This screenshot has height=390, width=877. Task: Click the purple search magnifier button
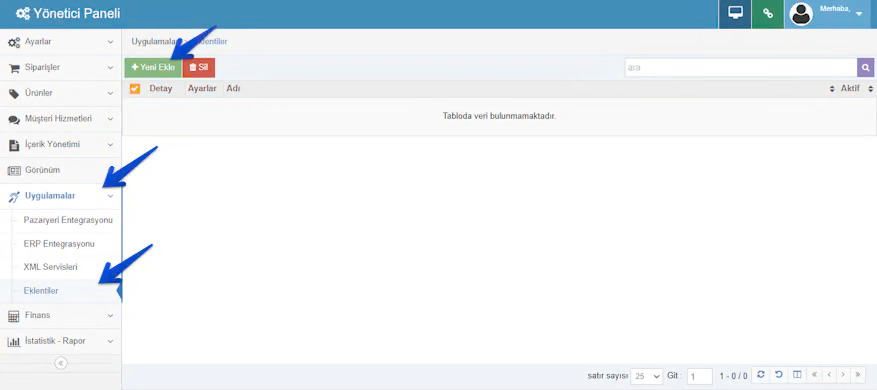pos(865,68)
